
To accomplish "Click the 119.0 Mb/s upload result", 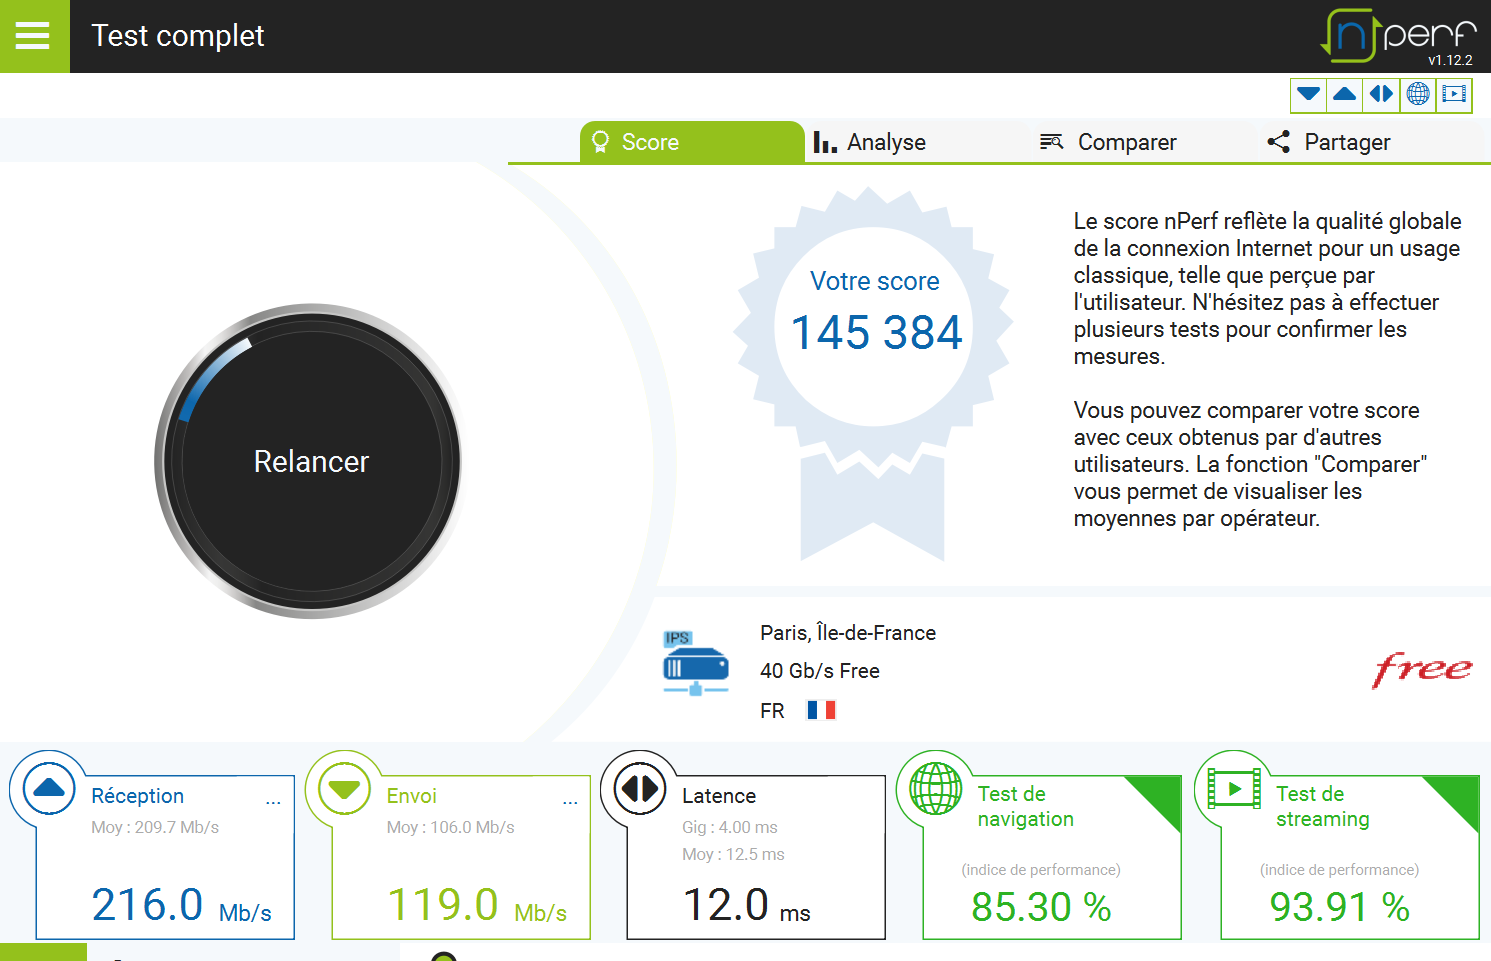I will coord(477,906).
